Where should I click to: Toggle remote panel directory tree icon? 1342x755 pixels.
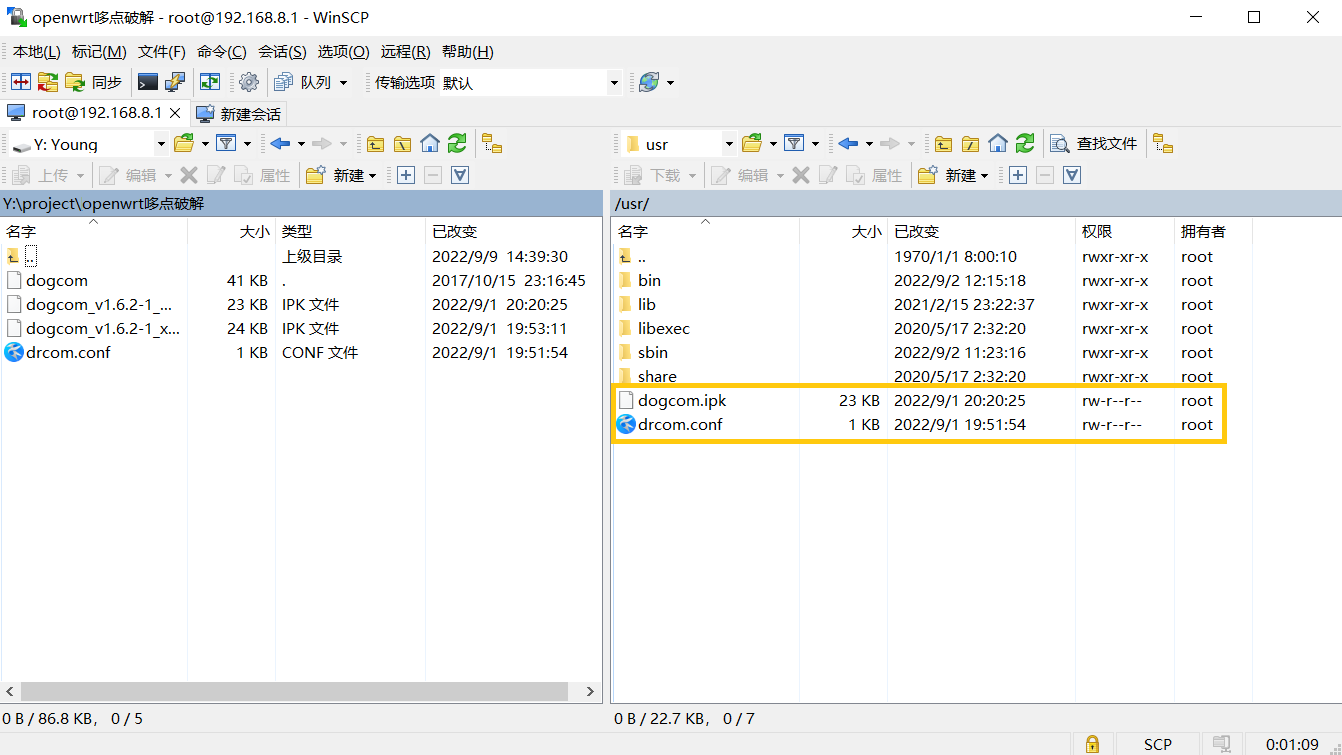[x=1163, y=144]
